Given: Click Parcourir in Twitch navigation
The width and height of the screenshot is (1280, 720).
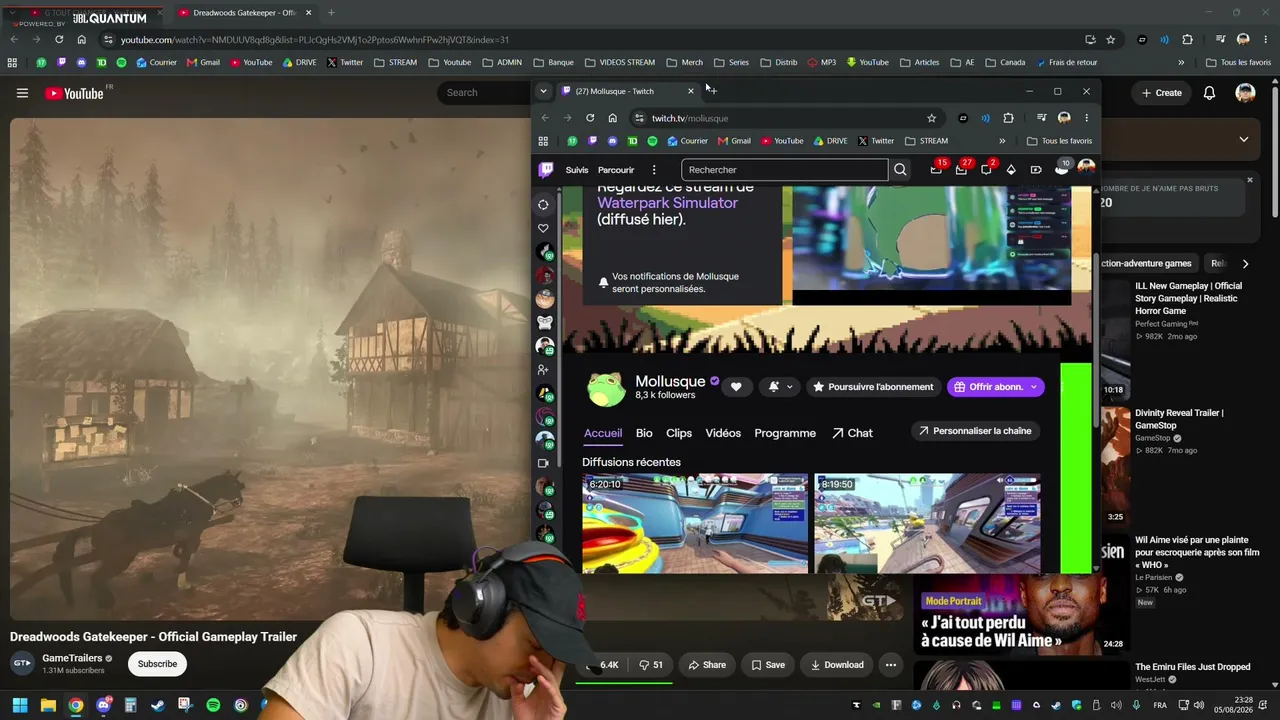Looking at the screenshot, I should (x=616, y=170).
